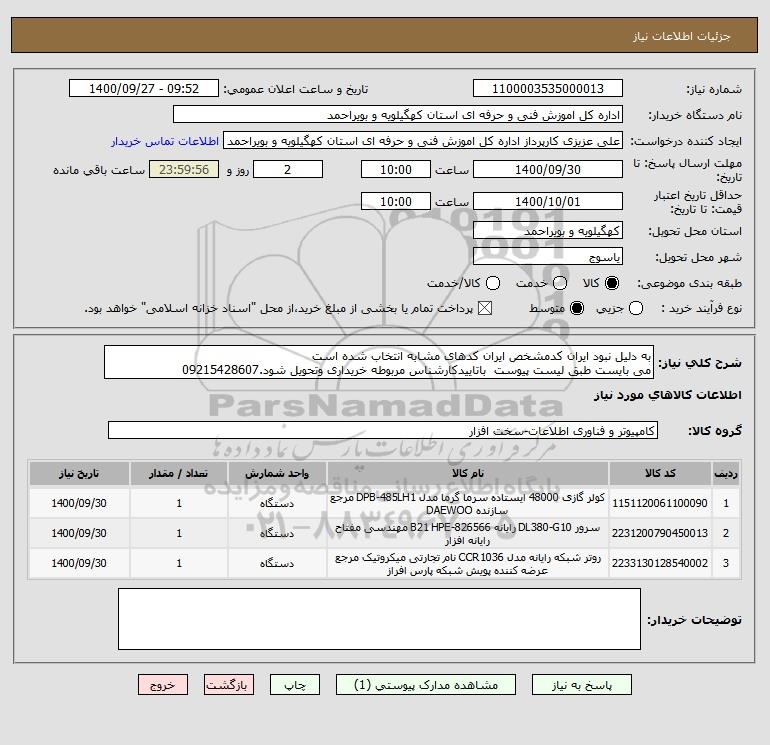Click the response deadline date 1400/09/30 field

[548, 169]
